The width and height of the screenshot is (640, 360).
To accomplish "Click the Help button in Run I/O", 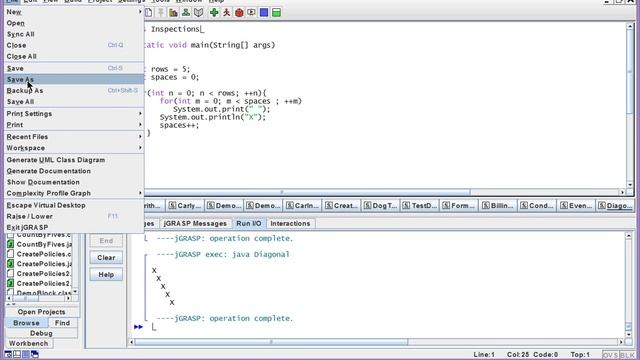I will pyautogui.click(x=106, y=275).
